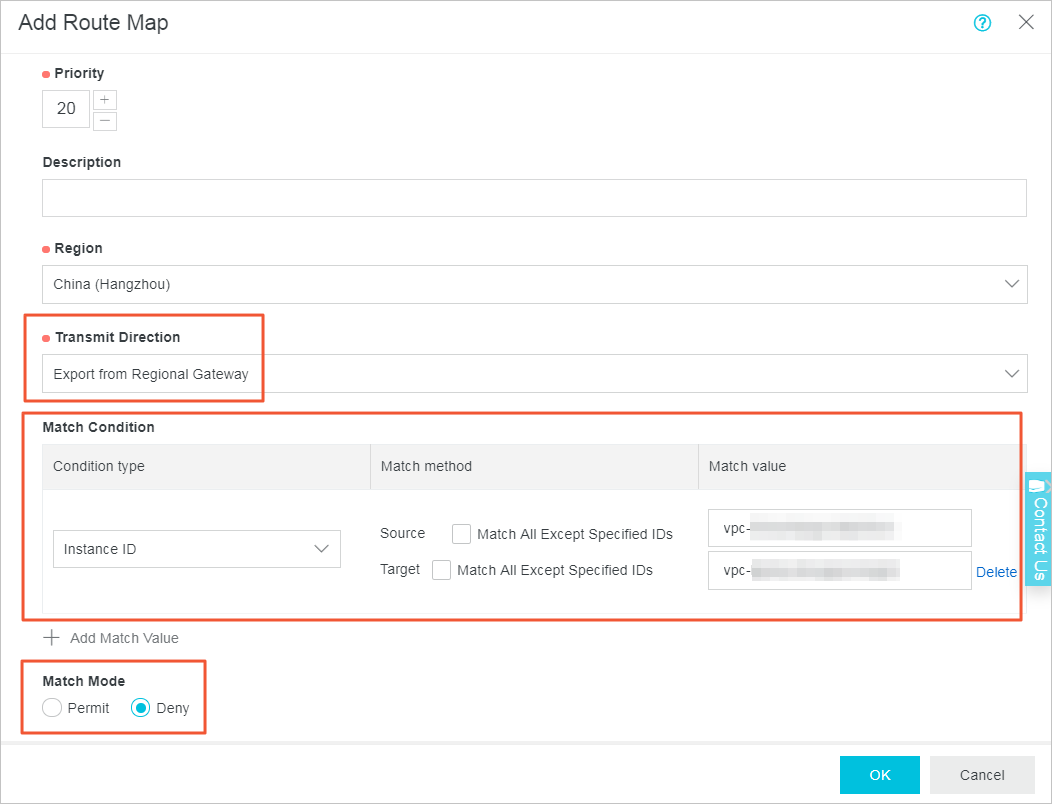The image size is (1052, 804).
Task: Open the Transmit Direction dropdown
Action: 534,373
